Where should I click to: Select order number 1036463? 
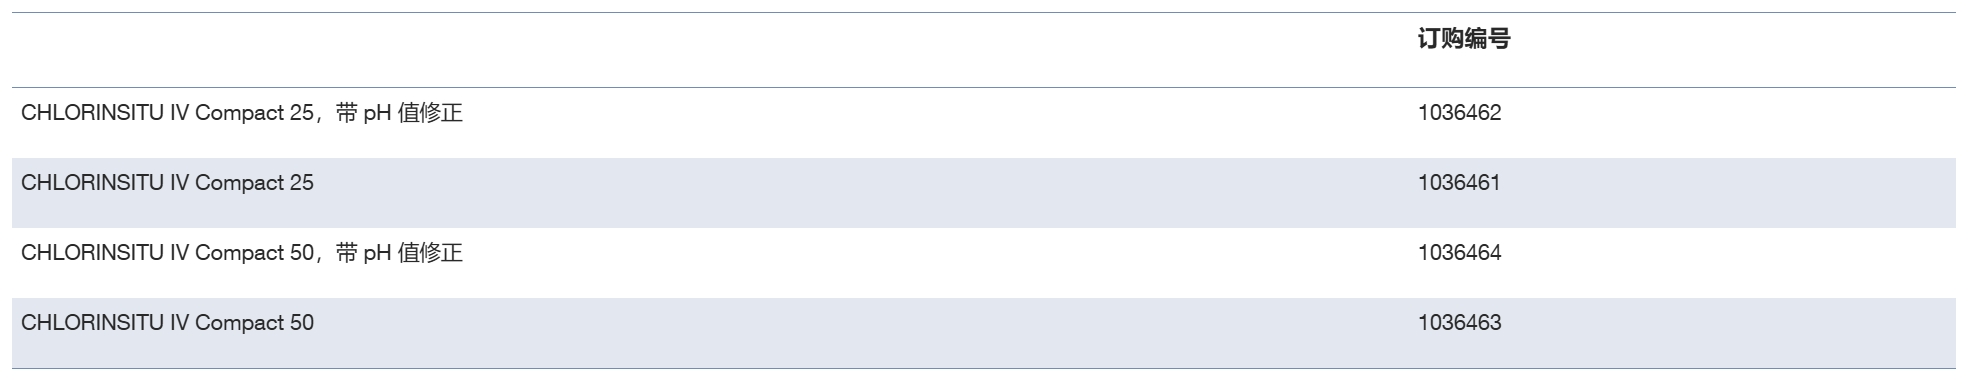point(1459,323)
